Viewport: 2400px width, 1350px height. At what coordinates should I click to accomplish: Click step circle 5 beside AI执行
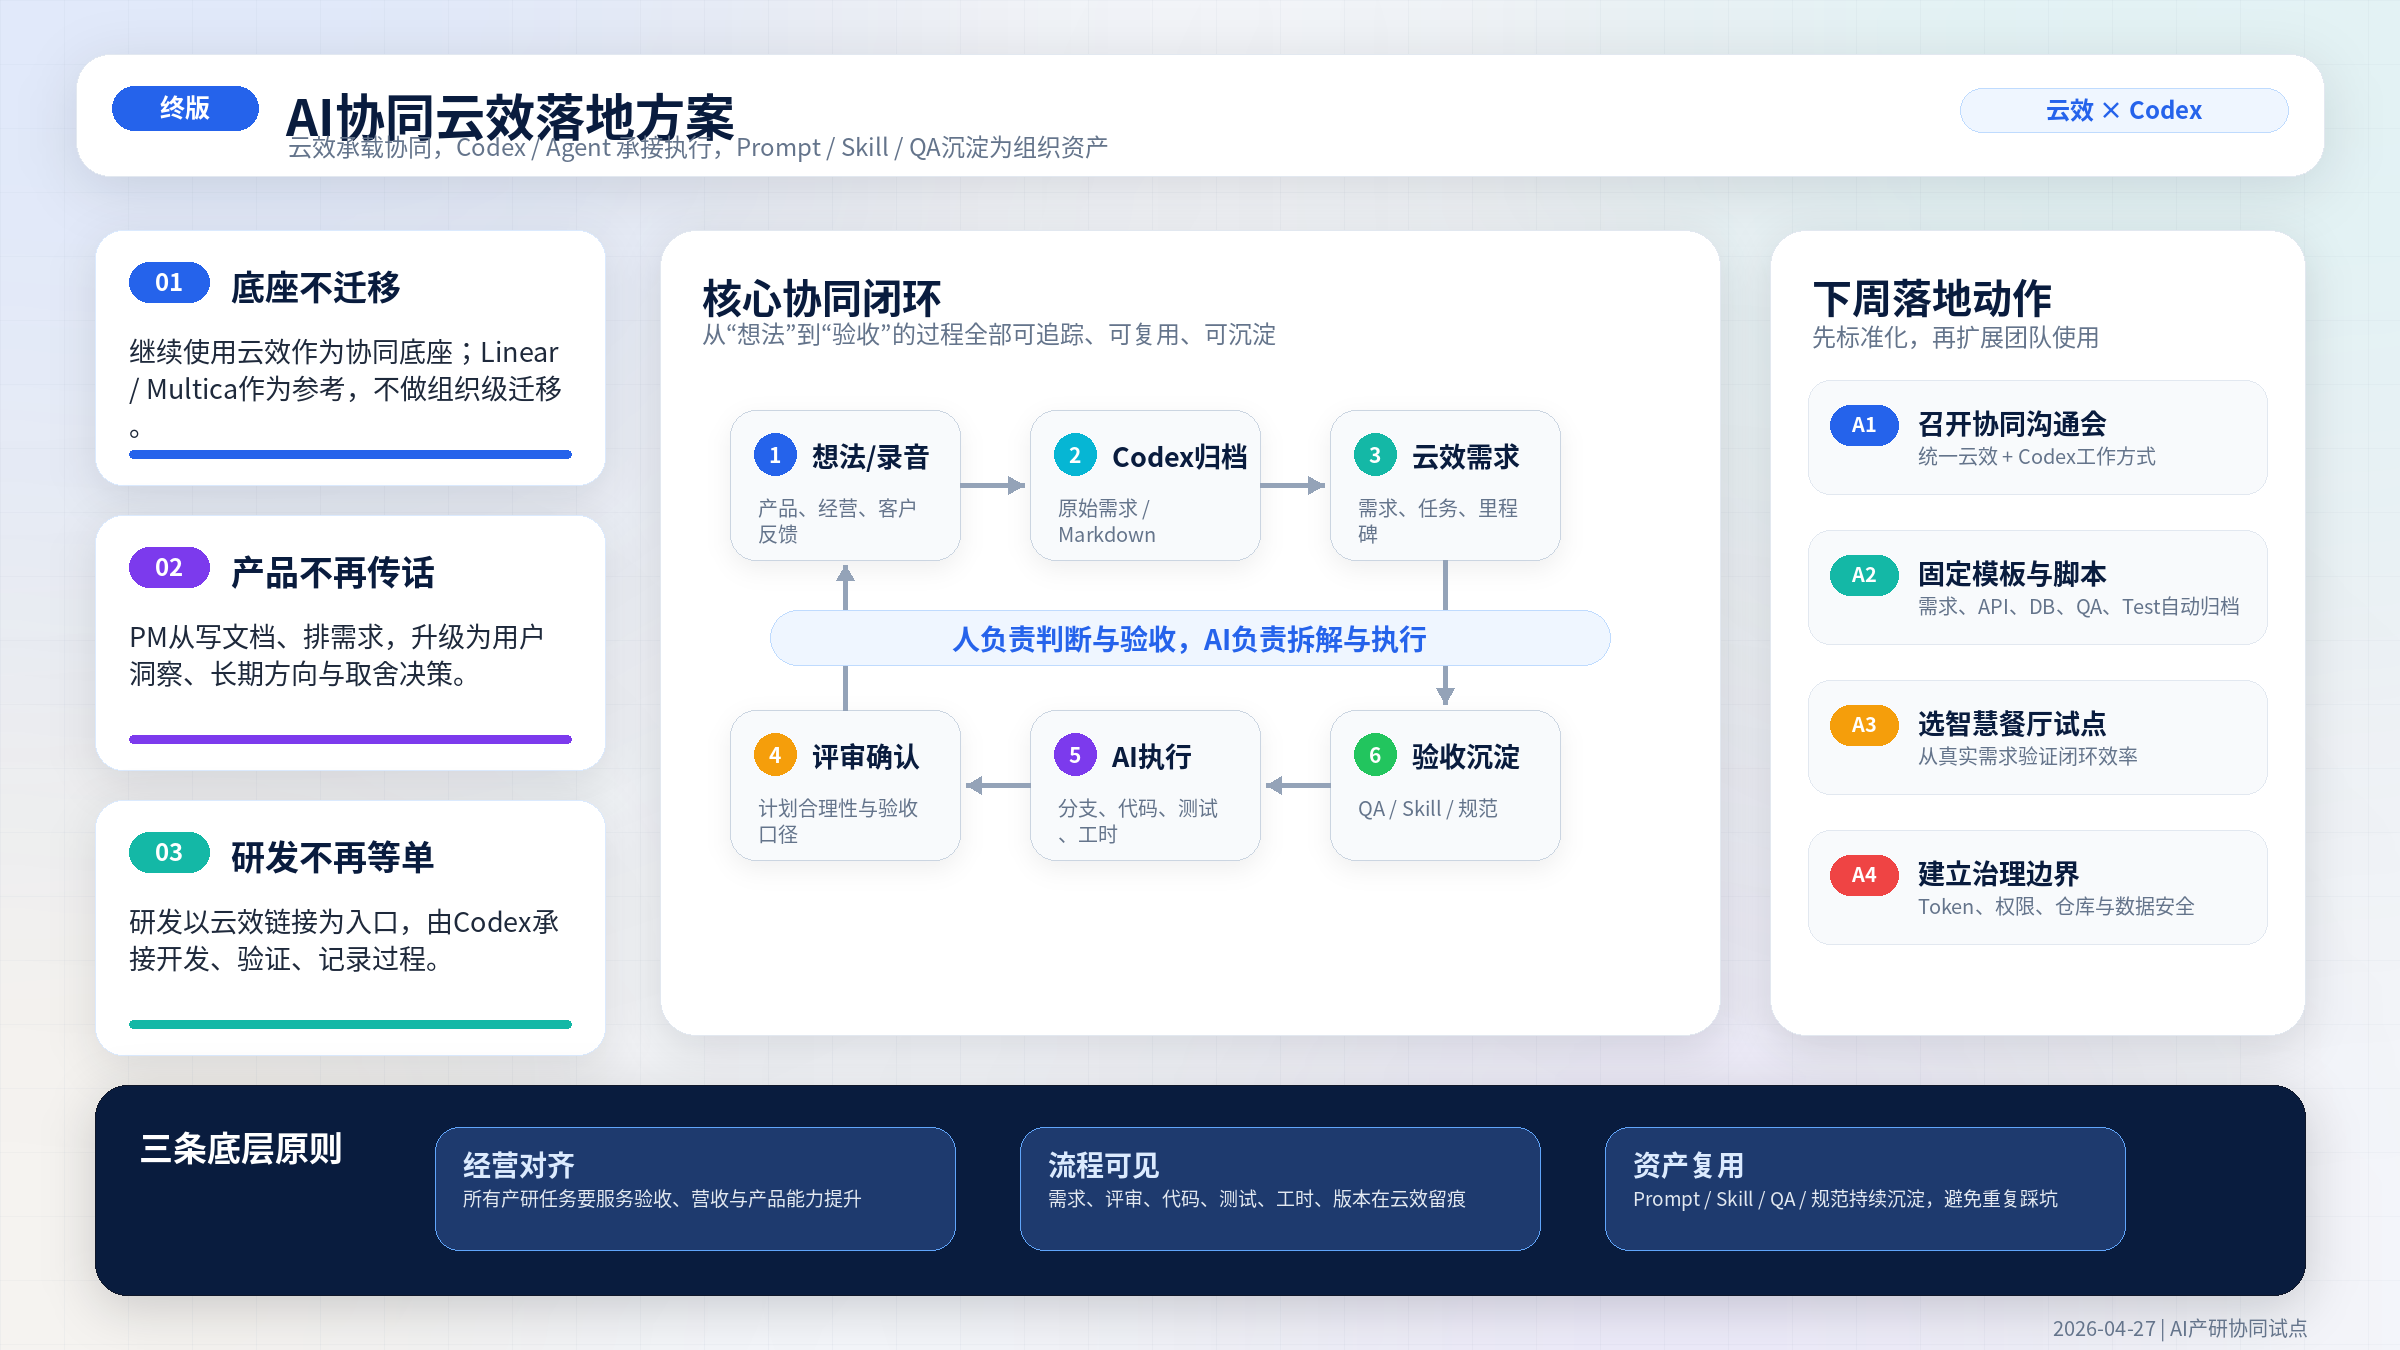pyautogui.click(x=1075, y=755)
